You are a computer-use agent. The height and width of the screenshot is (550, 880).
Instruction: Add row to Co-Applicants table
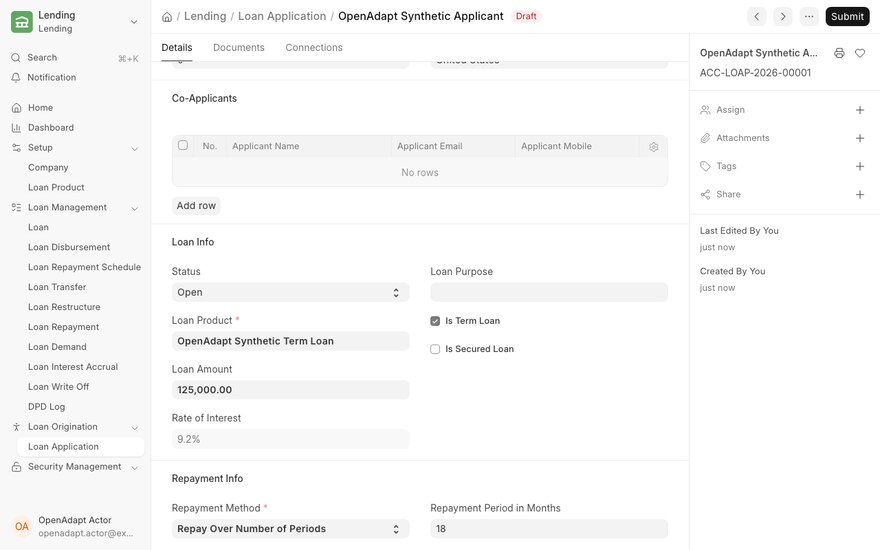click(x=196, y=206)
